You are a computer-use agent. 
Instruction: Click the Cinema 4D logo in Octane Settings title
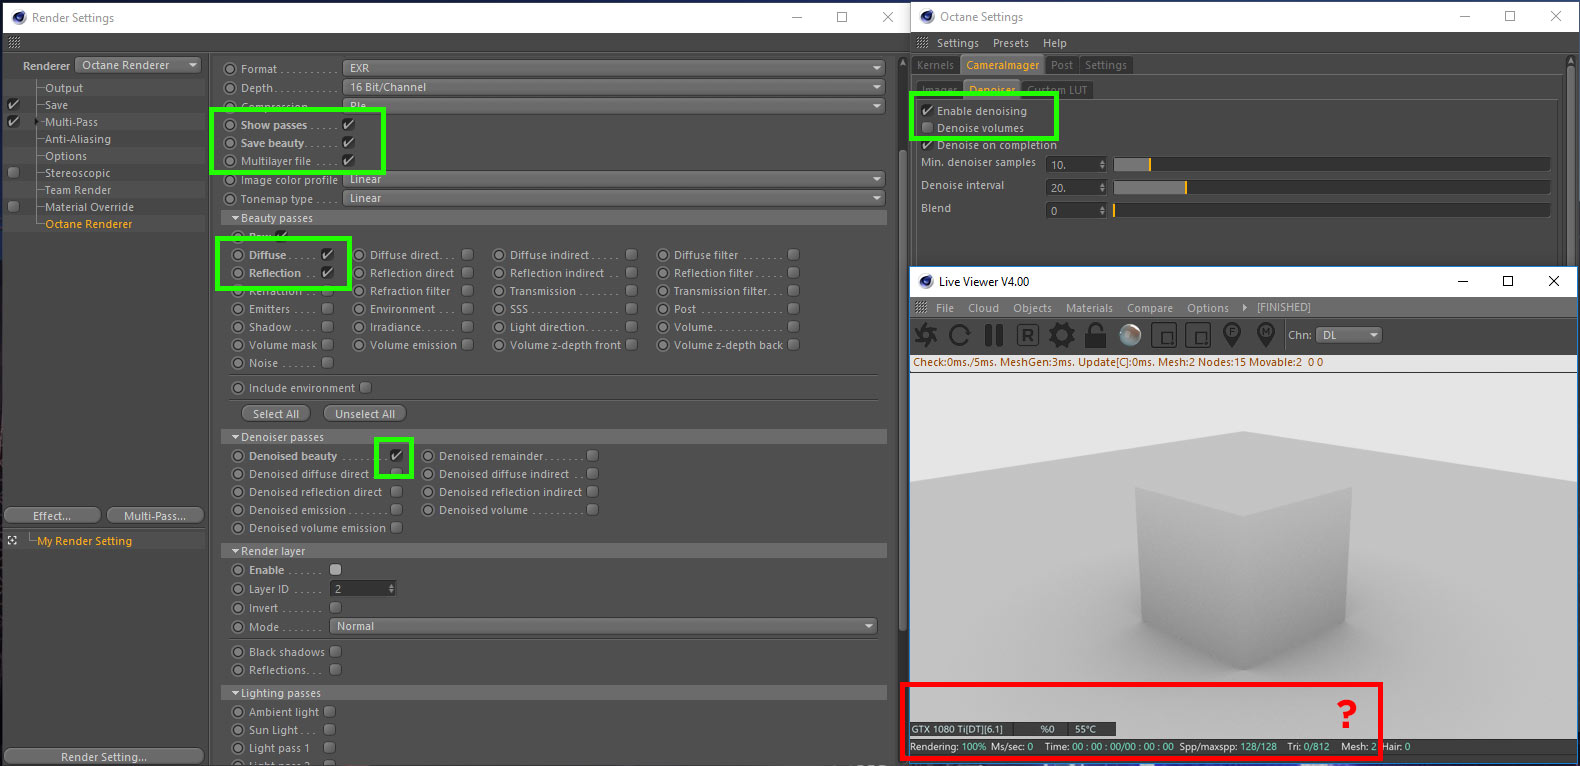927,16
